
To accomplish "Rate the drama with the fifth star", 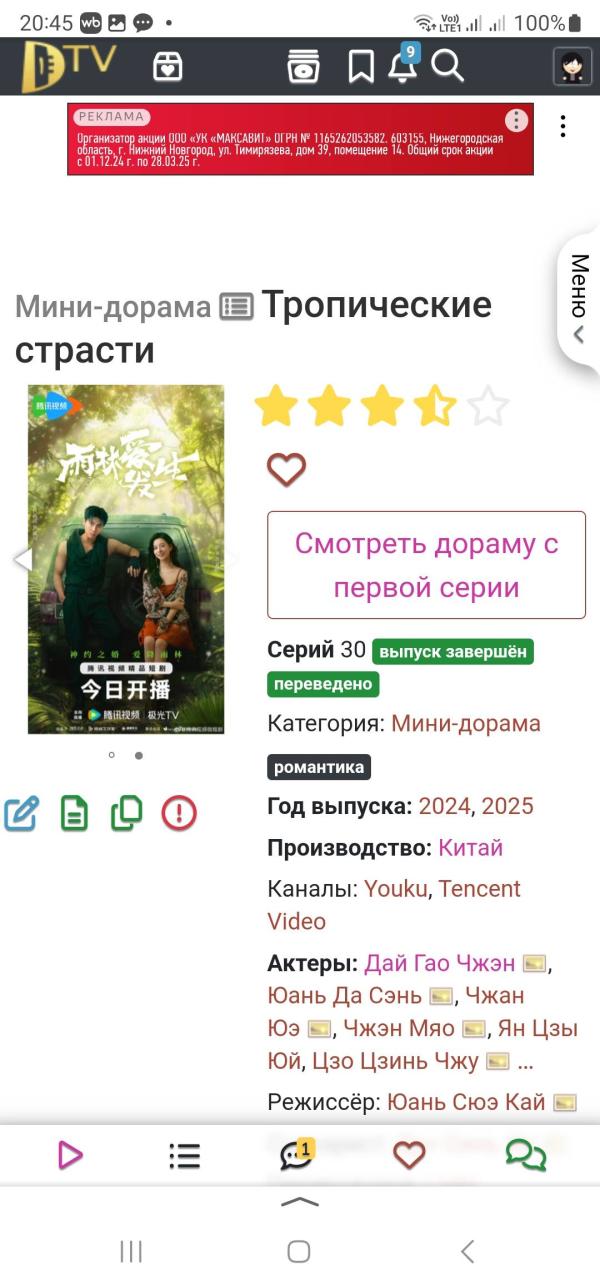I will 488,407.
